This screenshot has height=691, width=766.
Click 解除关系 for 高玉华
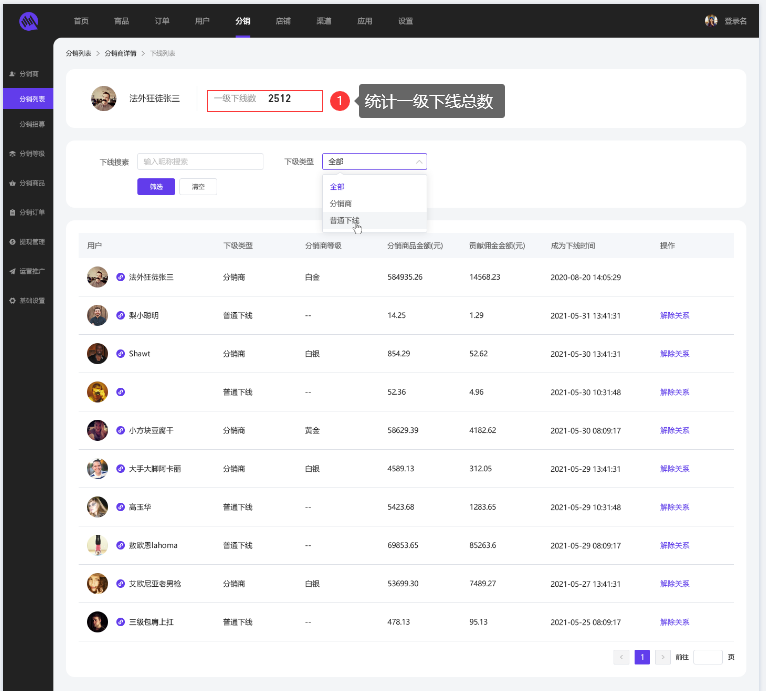tap(674, 507)
